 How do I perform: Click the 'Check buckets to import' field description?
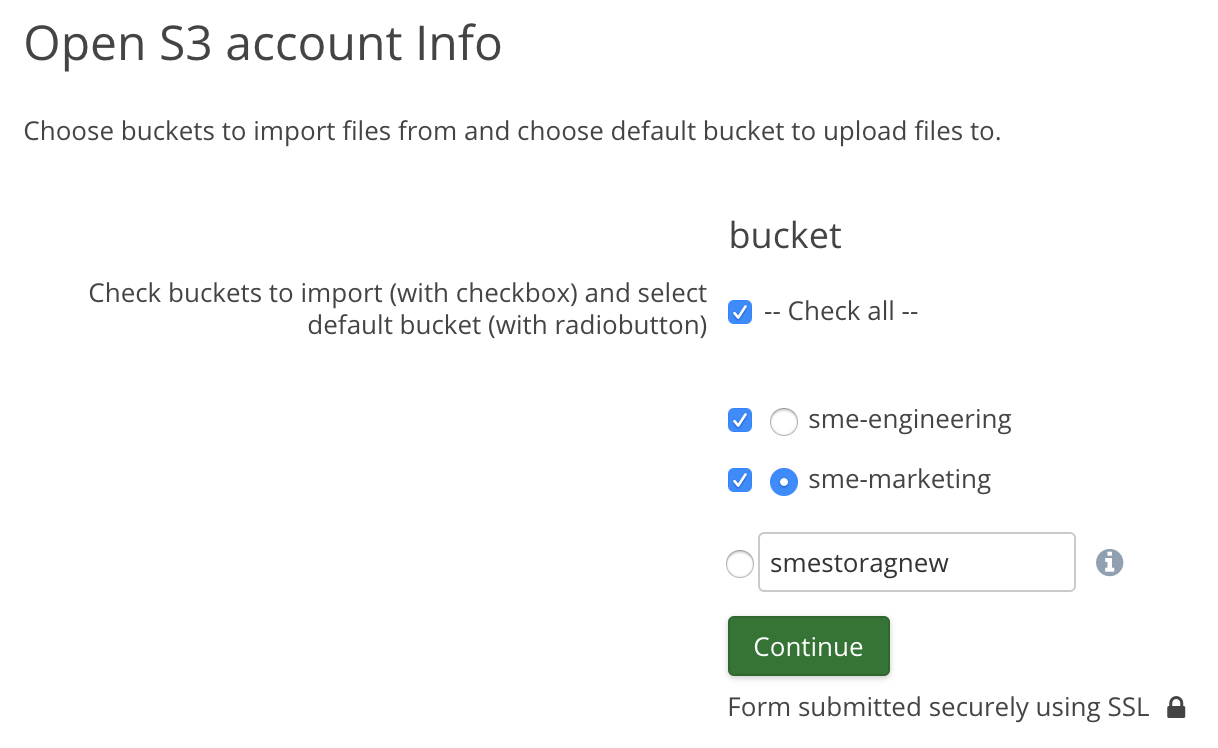398,309
